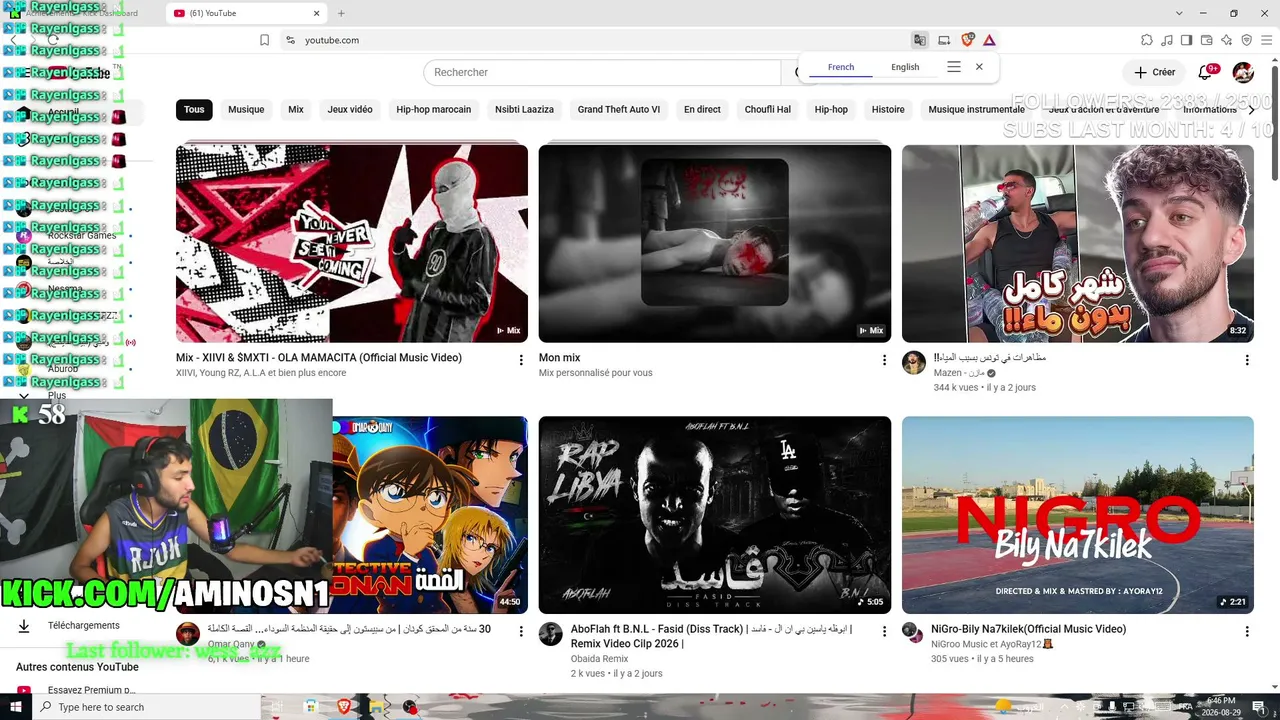
Task: Filter by Grand Theft Auto VI chip
Action: 619,109
